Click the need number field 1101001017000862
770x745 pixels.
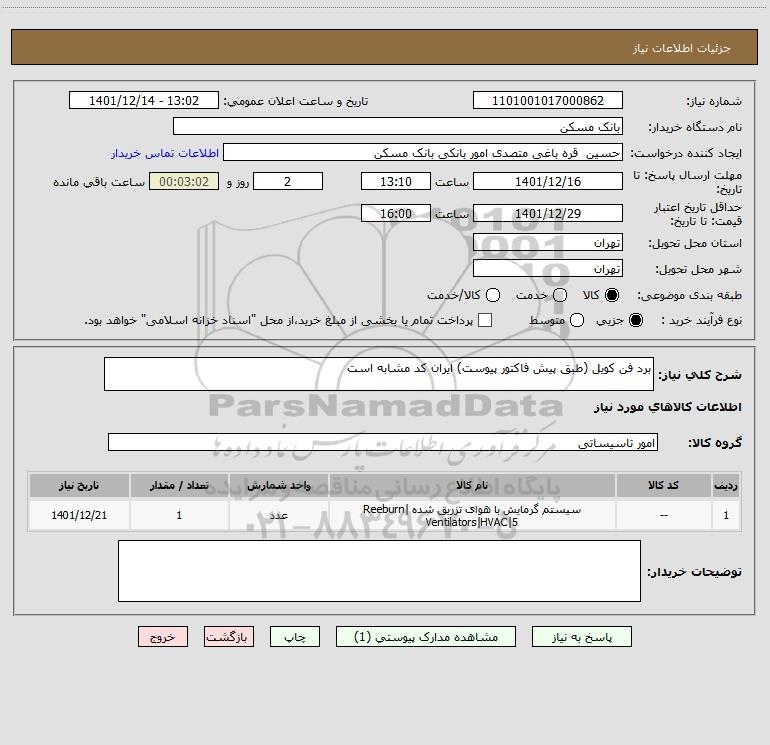click(x=548, y=100)
